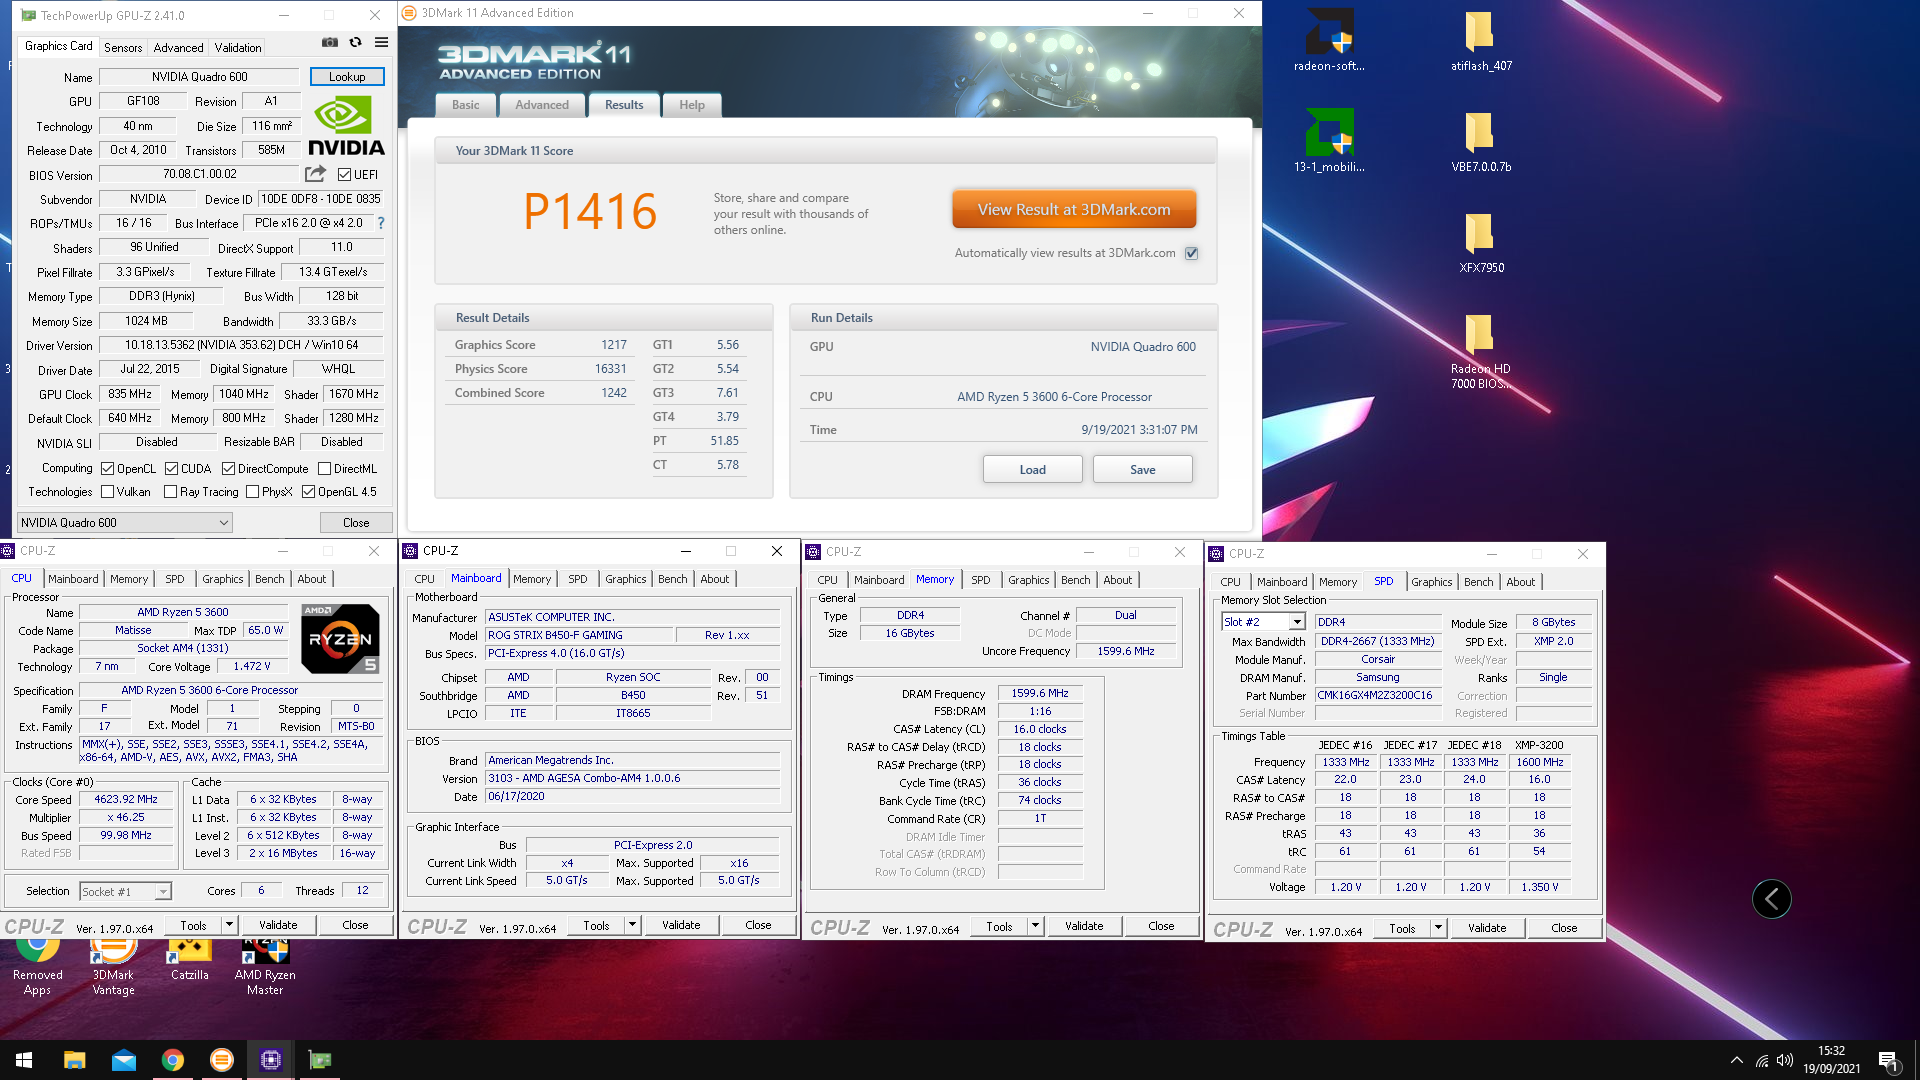Viewport: 1920px width, 1080px height.
Task: Click the NVIDIA logo in GPU-Z
Action: 346,125
